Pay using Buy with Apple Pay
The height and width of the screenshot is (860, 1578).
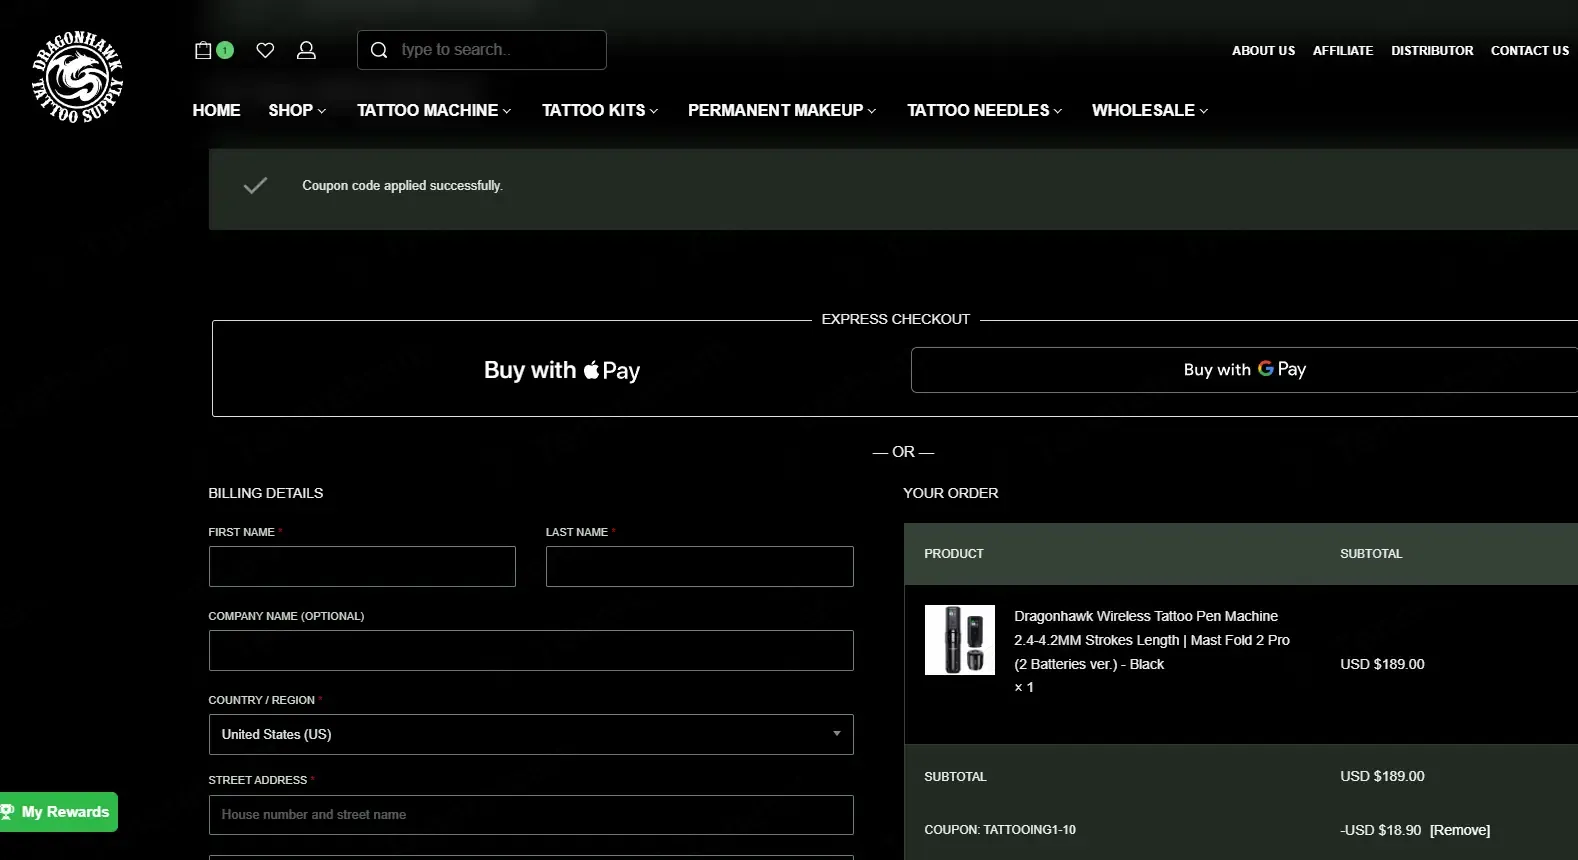coord(562,370)
